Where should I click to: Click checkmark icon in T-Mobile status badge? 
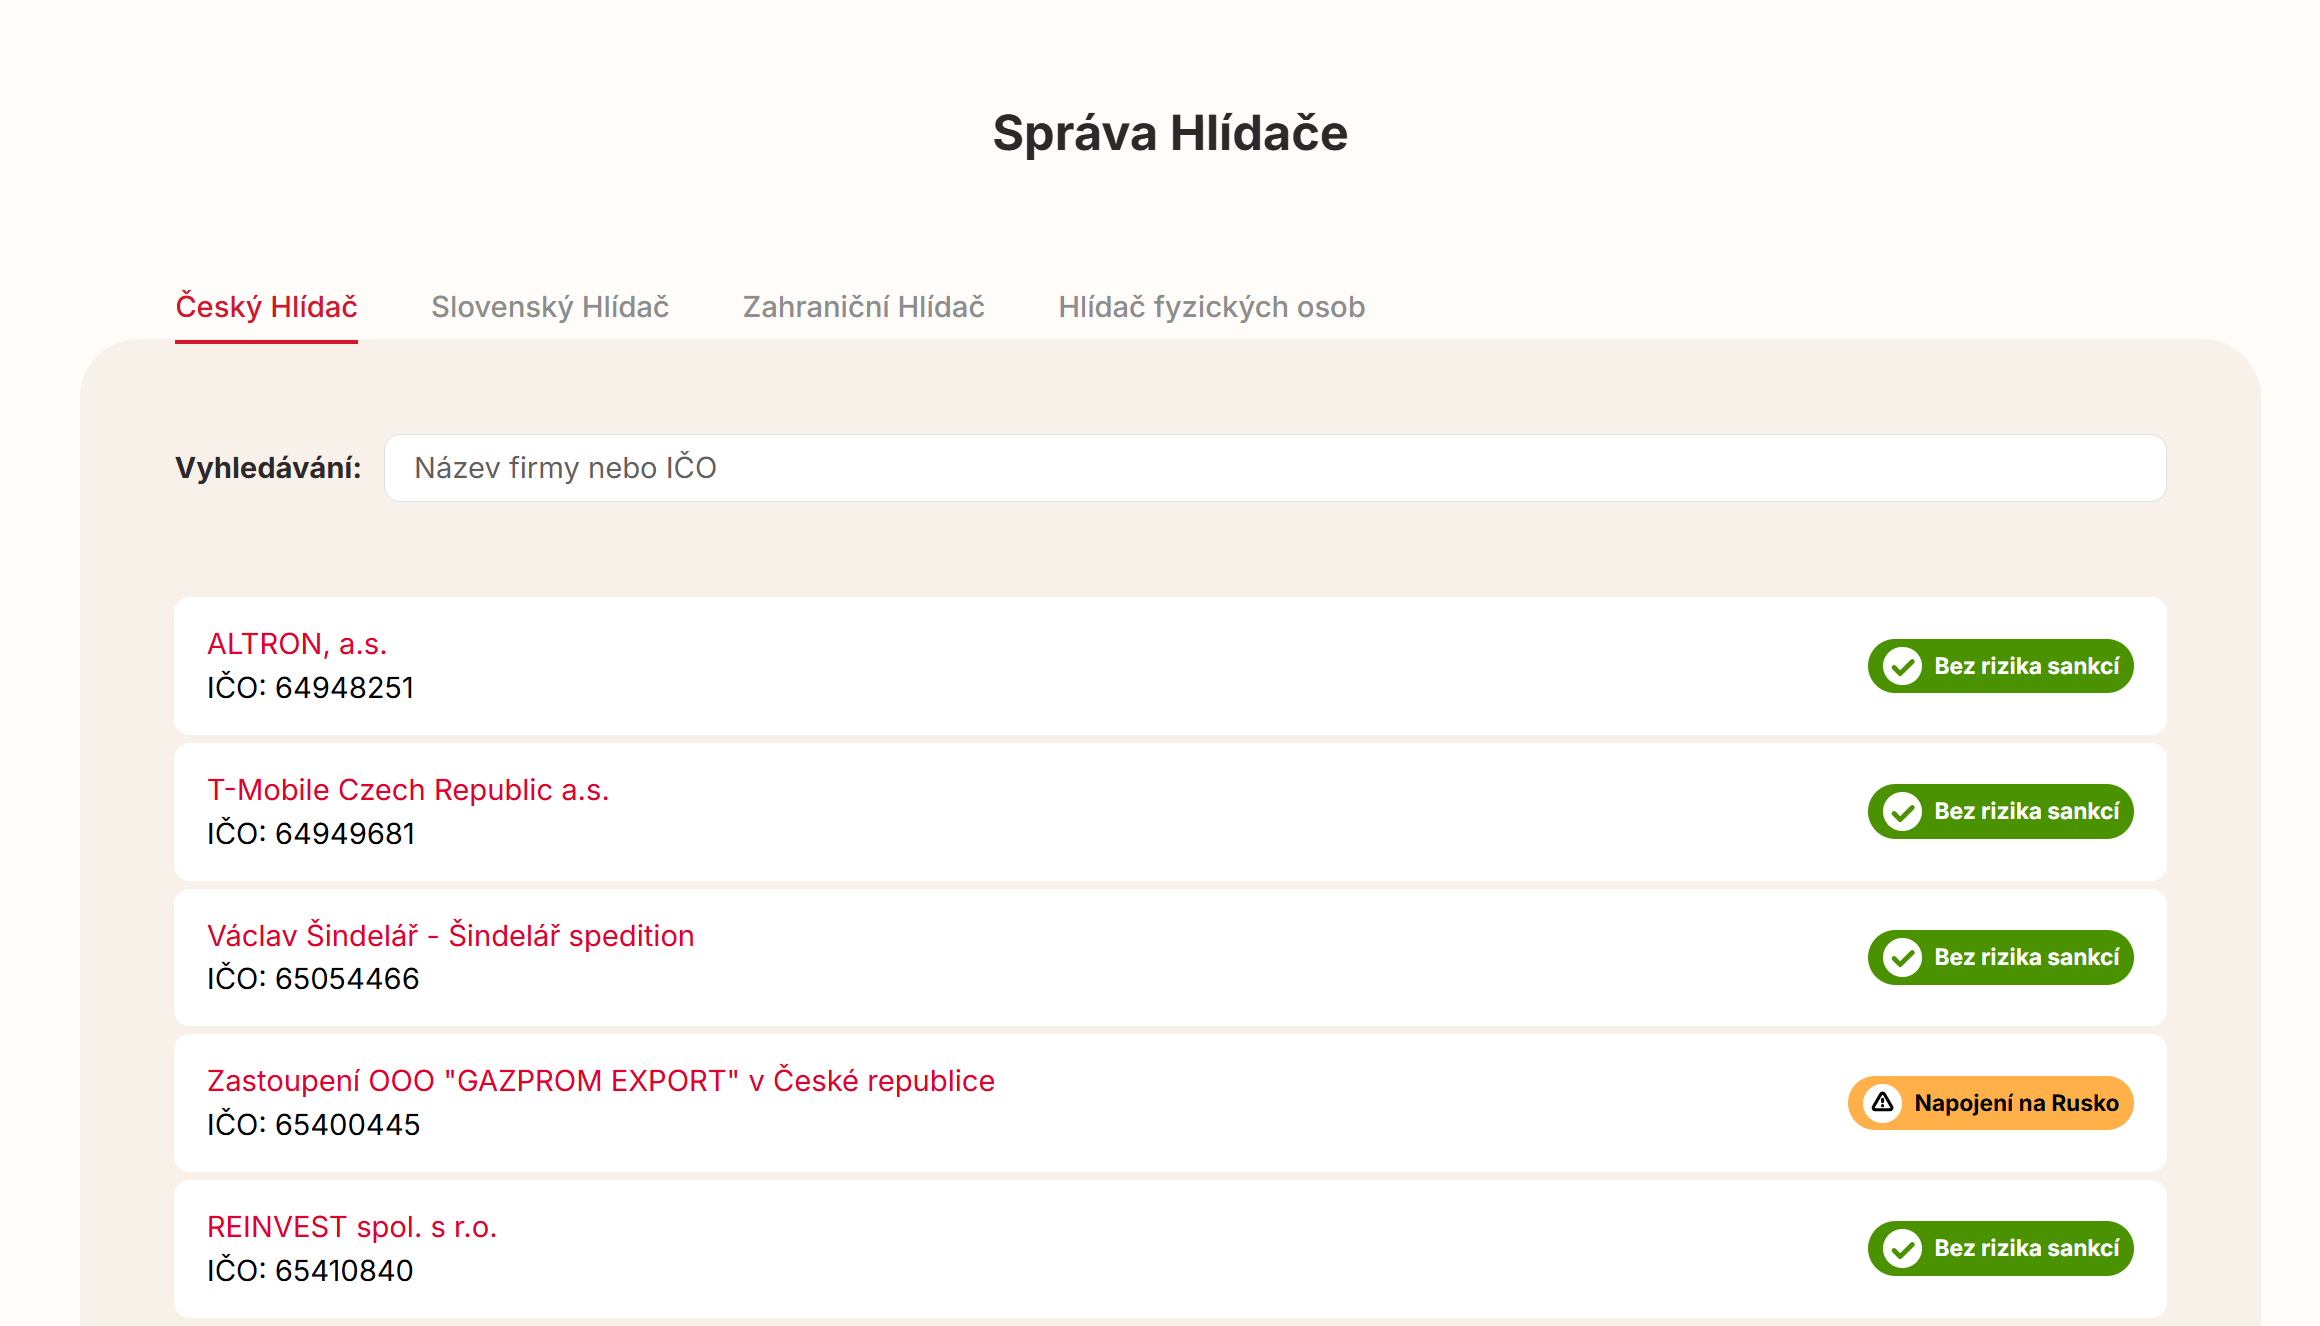coord(1902,811)
